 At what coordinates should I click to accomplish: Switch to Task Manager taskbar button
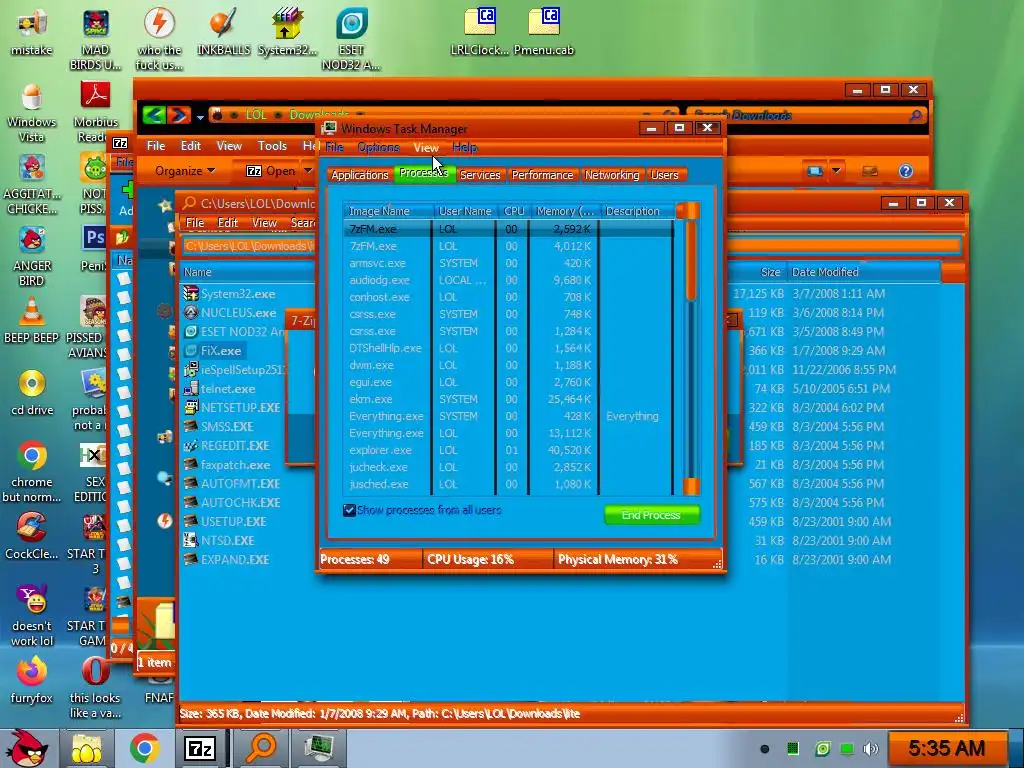(x=318, y=748)
